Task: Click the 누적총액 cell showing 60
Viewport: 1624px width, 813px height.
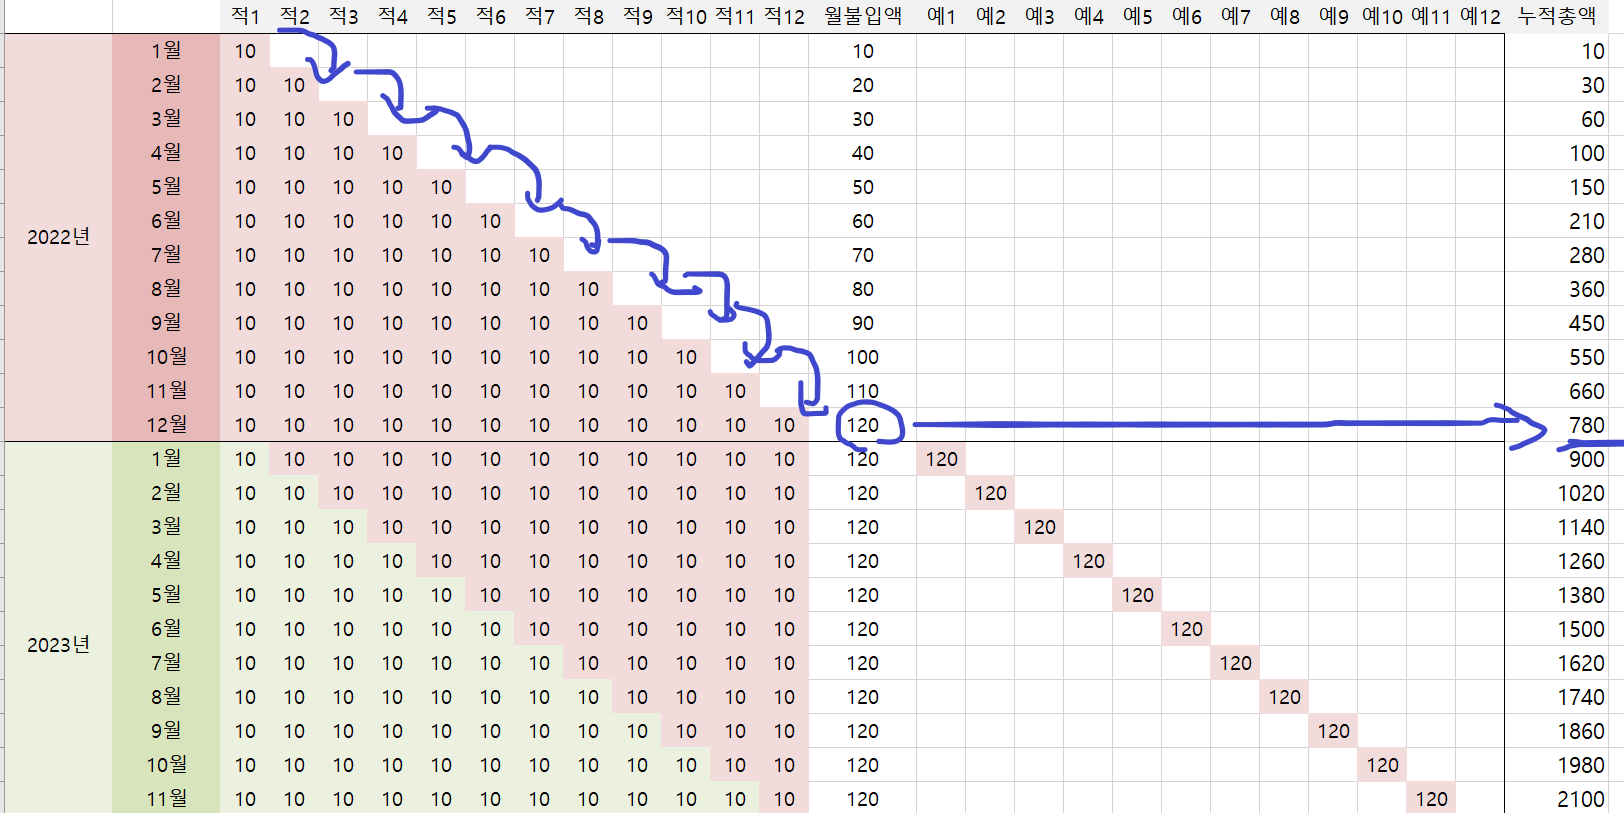Action: tap(1557, 119)
